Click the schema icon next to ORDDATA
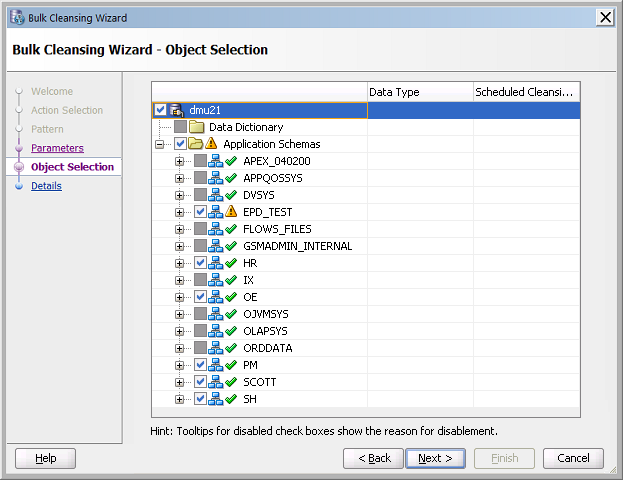This screenshot has width=623, height=480. pyautogui.click(x=215, y=348)
